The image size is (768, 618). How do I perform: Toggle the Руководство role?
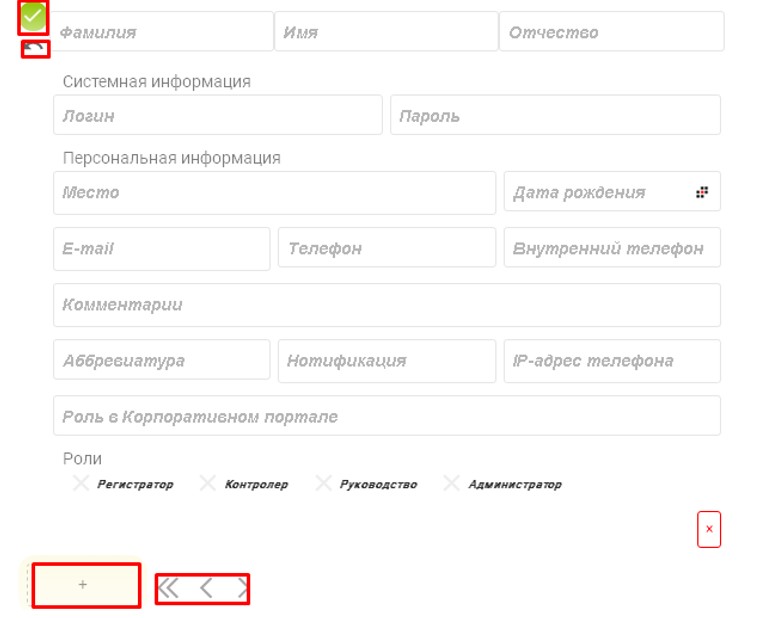(x=323, y=484)
